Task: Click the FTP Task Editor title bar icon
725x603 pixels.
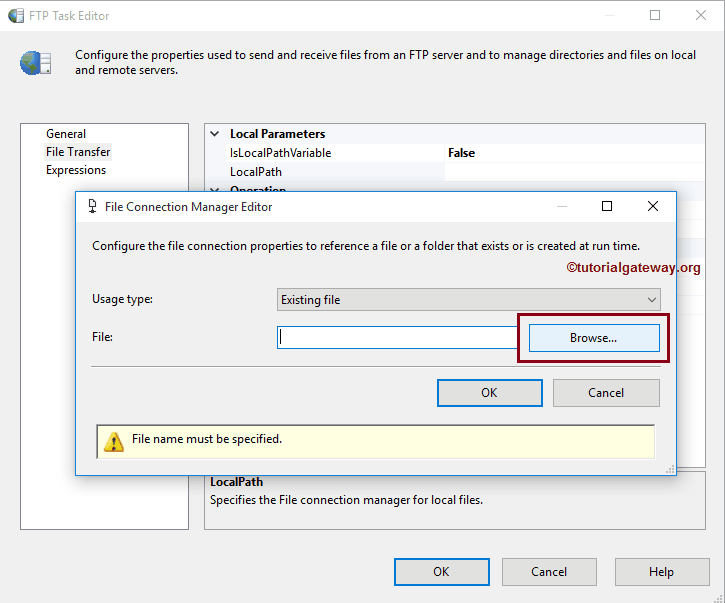Action: point(16,16)
